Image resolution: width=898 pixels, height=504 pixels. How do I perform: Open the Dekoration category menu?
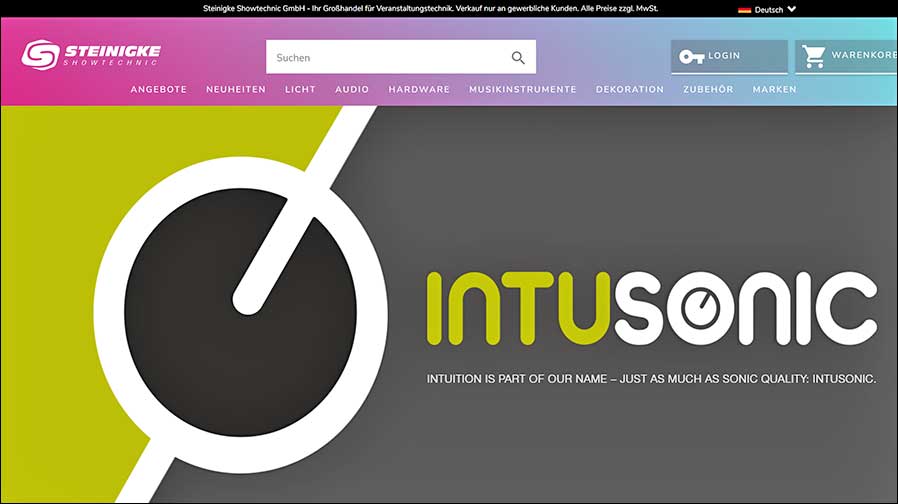click(x=630, y=89)
